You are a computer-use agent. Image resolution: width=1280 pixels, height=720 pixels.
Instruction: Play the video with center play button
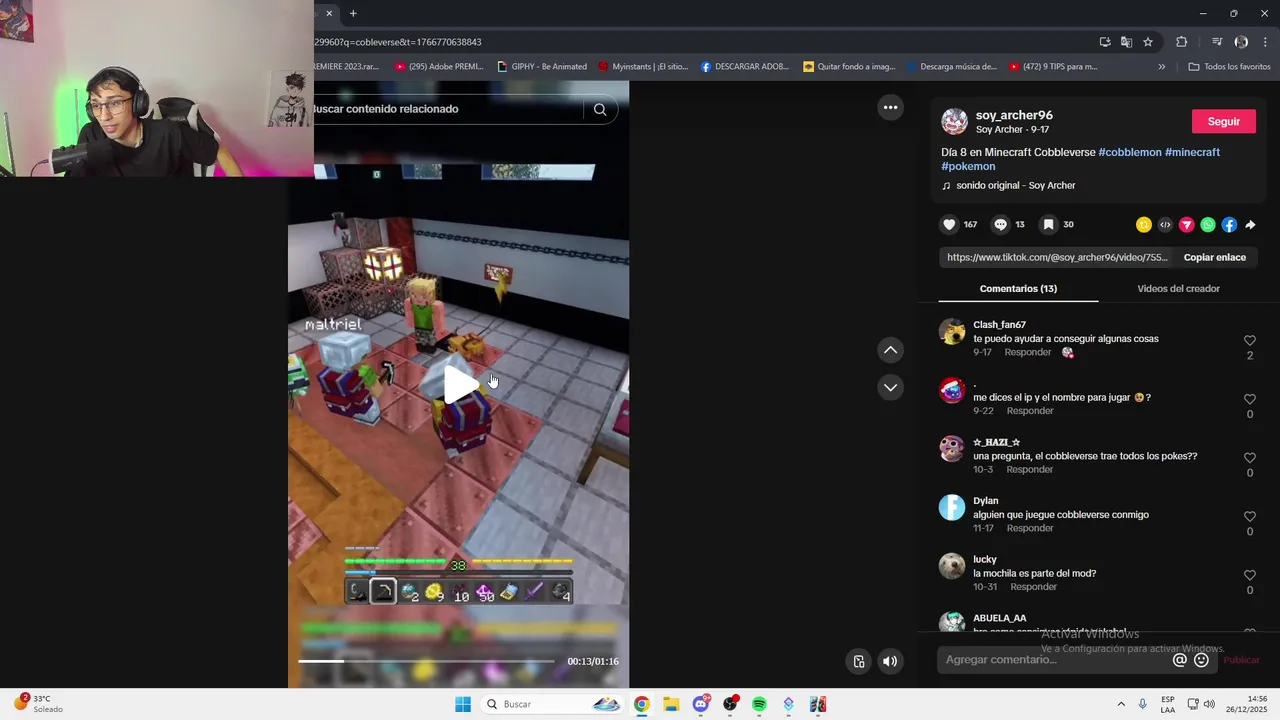coord(459,385)
